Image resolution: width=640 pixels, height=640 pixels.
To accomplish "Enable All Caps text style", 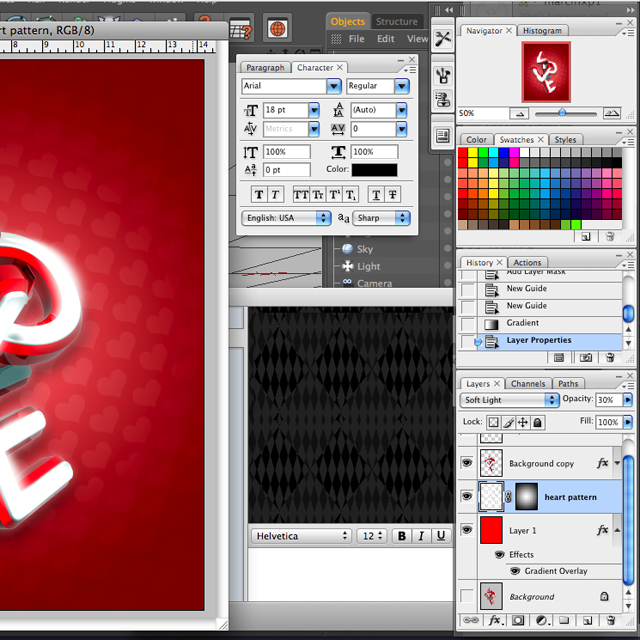I will coord(301,195).
